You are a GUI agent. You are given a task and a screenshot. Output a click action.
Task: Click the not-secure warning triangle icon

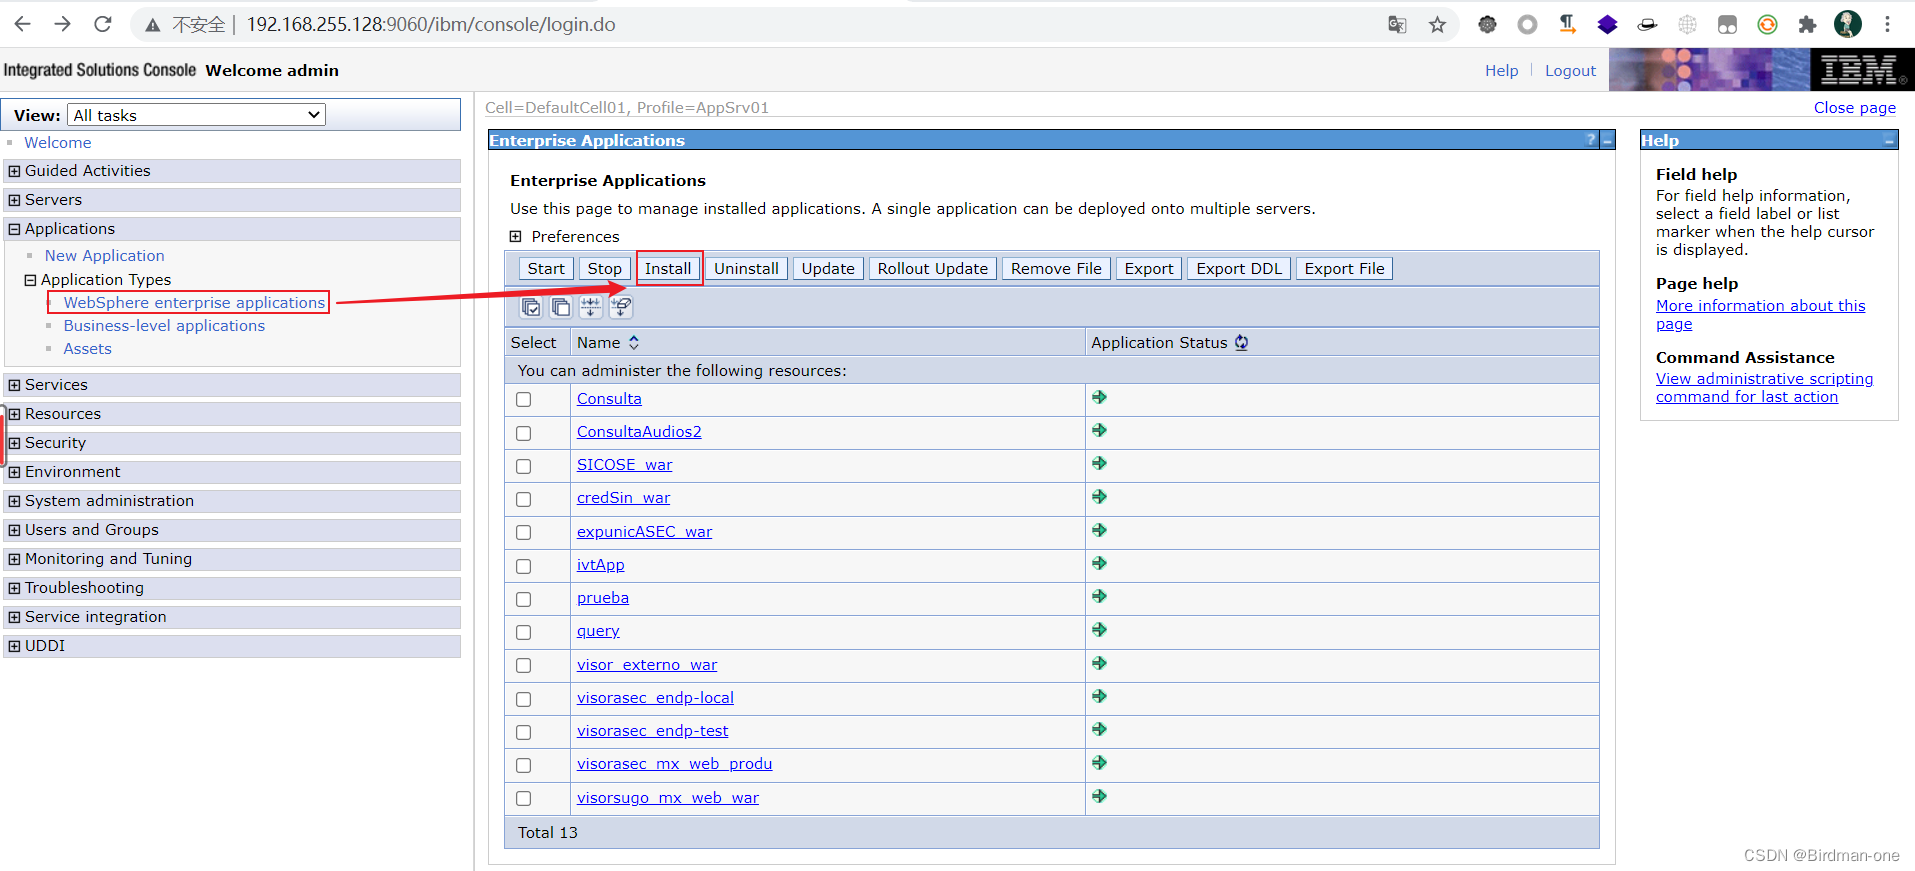tap(152, 25)
